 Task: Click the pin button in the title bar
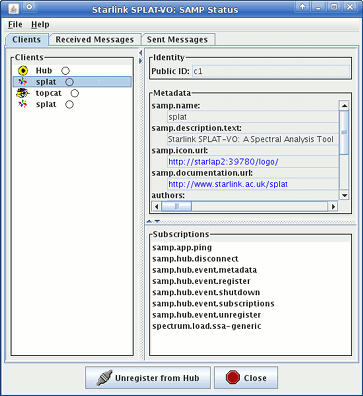pos(29,7)
